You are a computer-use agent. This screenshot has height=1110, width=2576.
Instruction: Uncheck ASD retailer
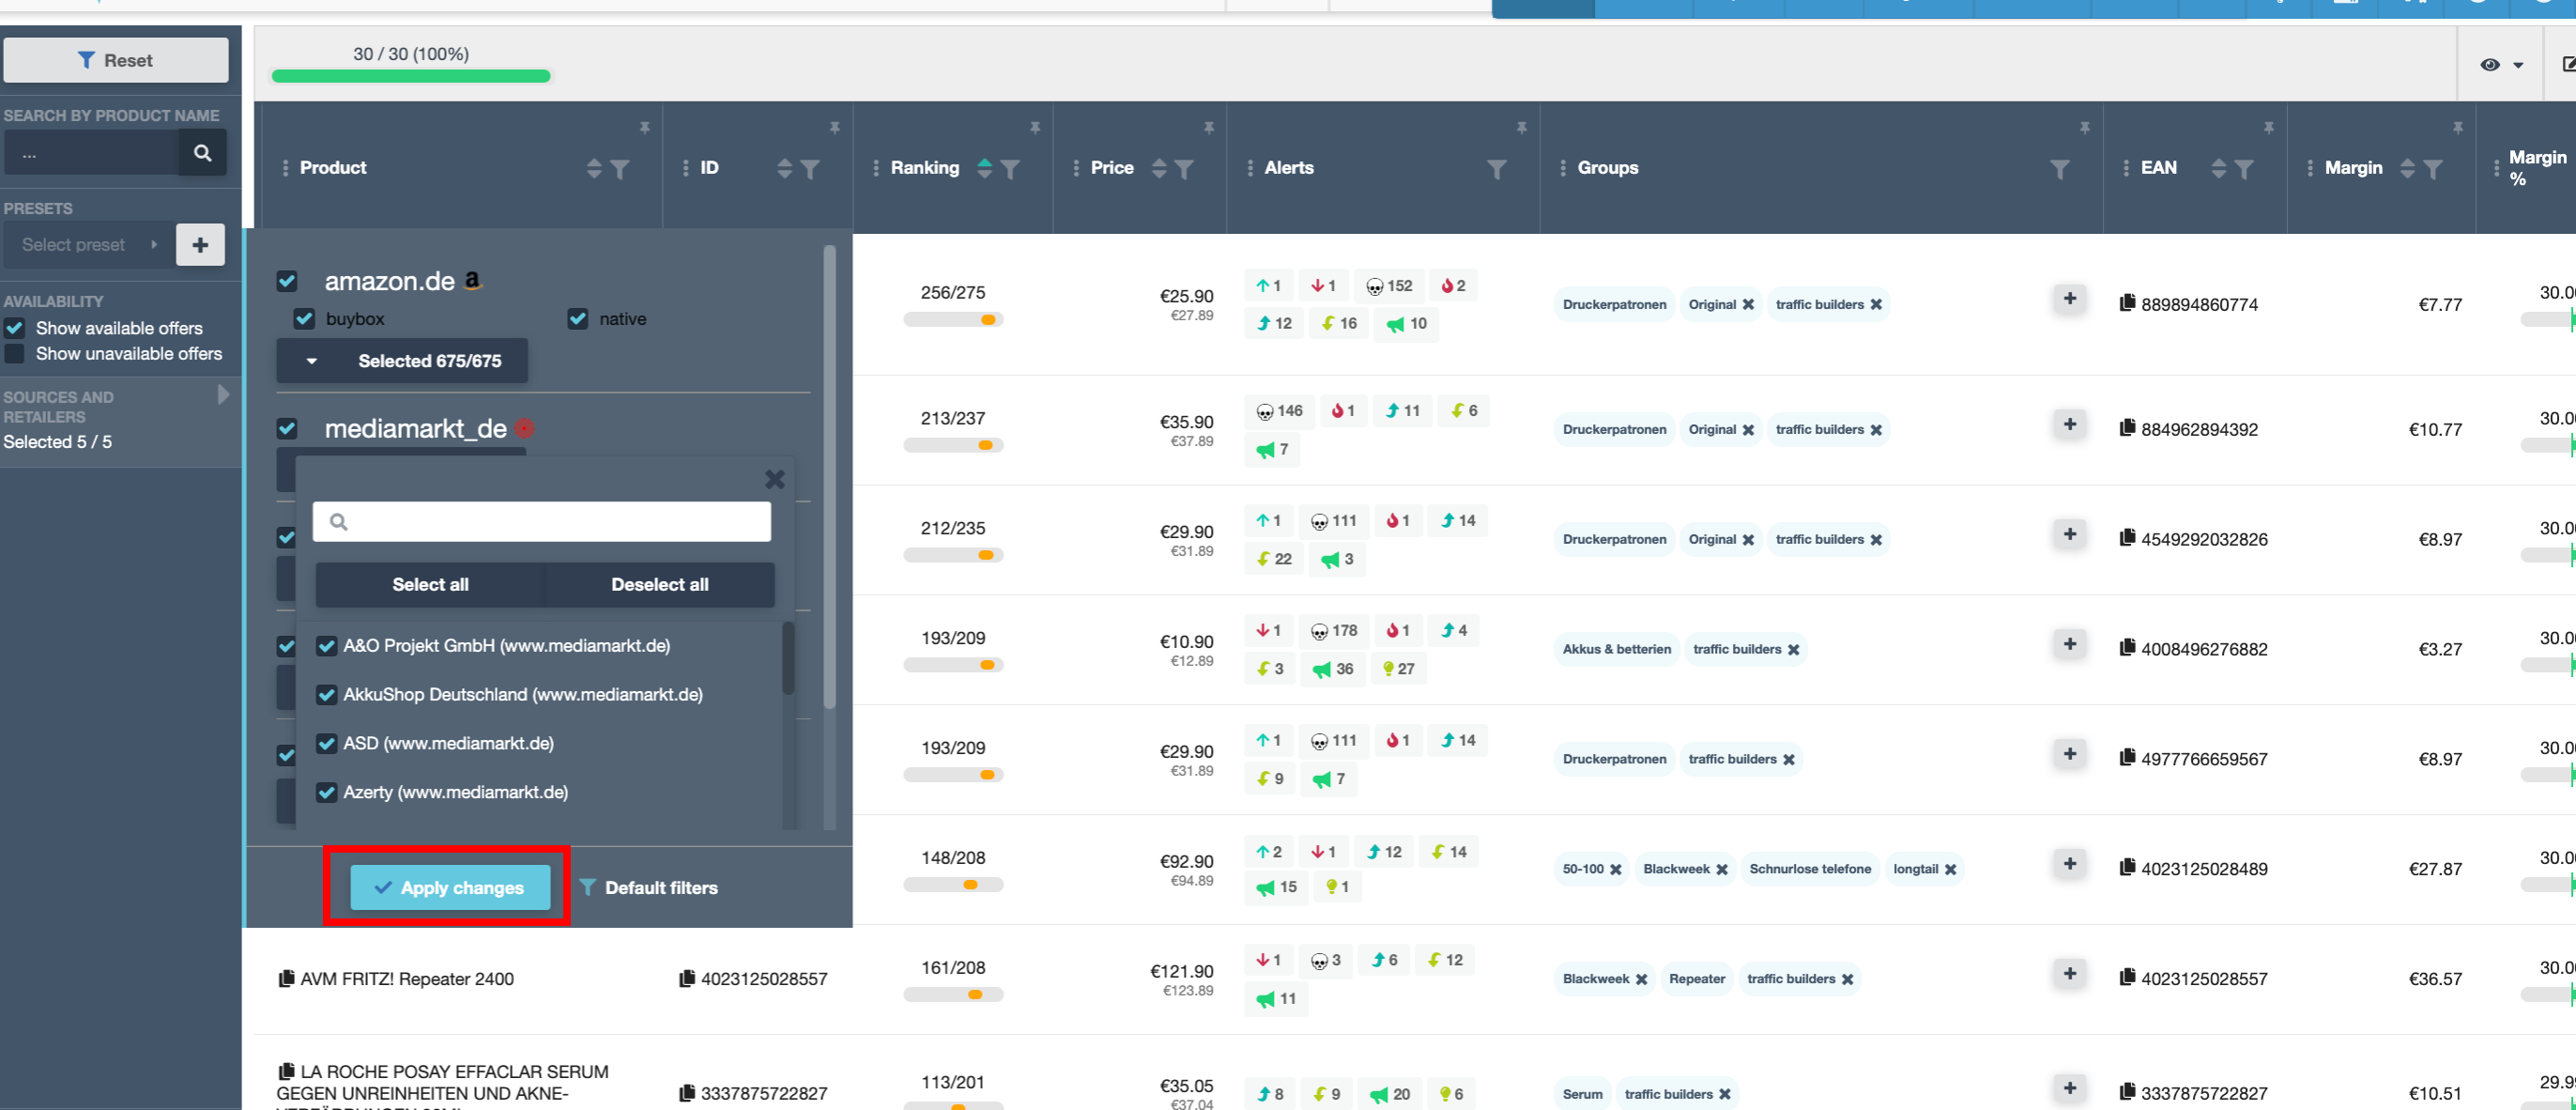coord(326,743)
